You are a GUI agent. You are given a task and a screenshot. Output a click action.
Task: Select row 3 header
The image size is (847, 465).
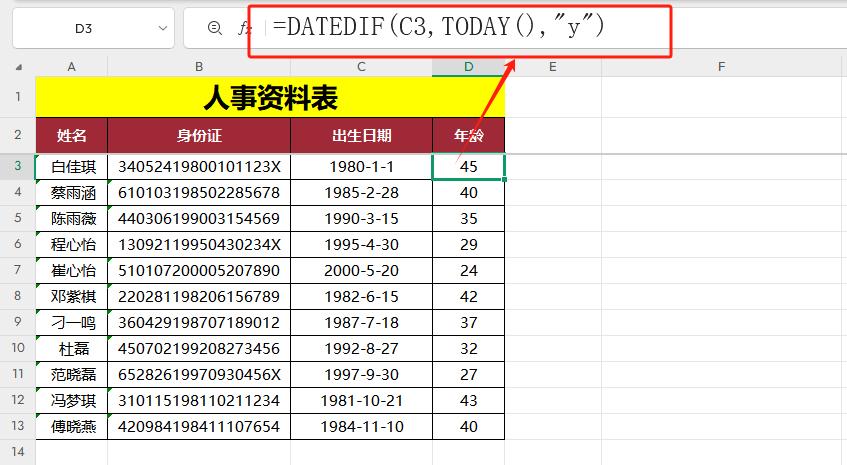tap(18, 166)
